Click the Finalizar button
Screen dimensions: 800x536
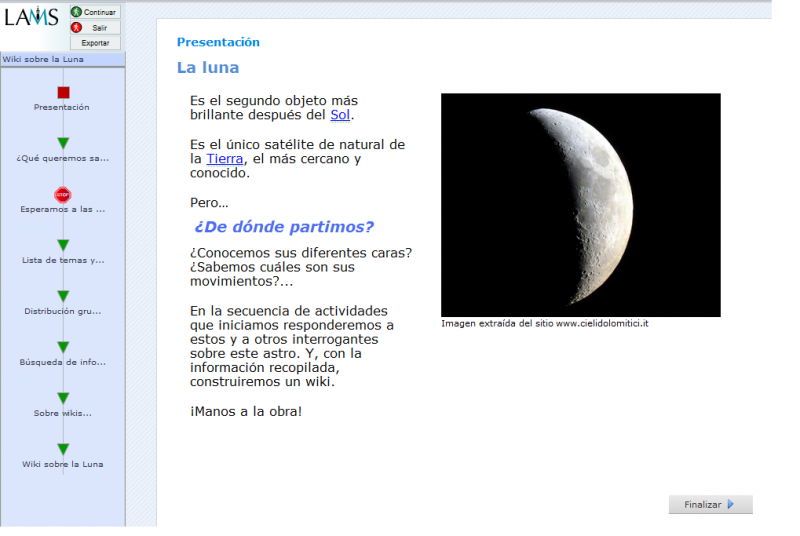tap(710, 504)
